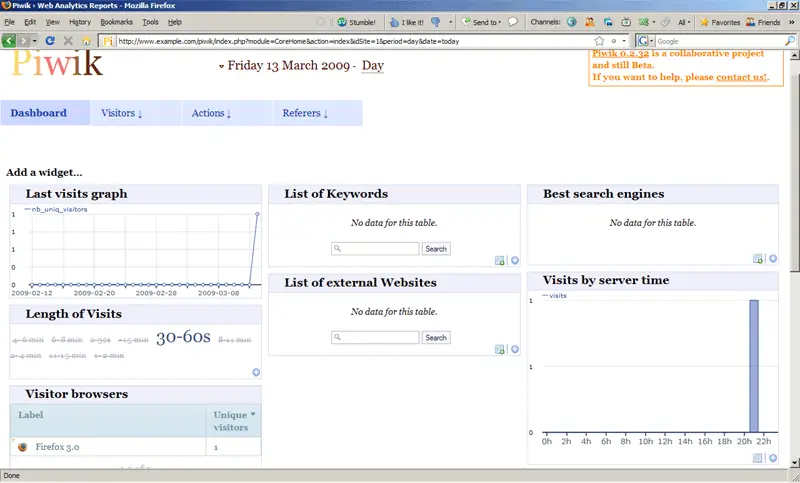
Task: Click the tag icon in StumbleUpon toolbar
Action: pos(665,22)
